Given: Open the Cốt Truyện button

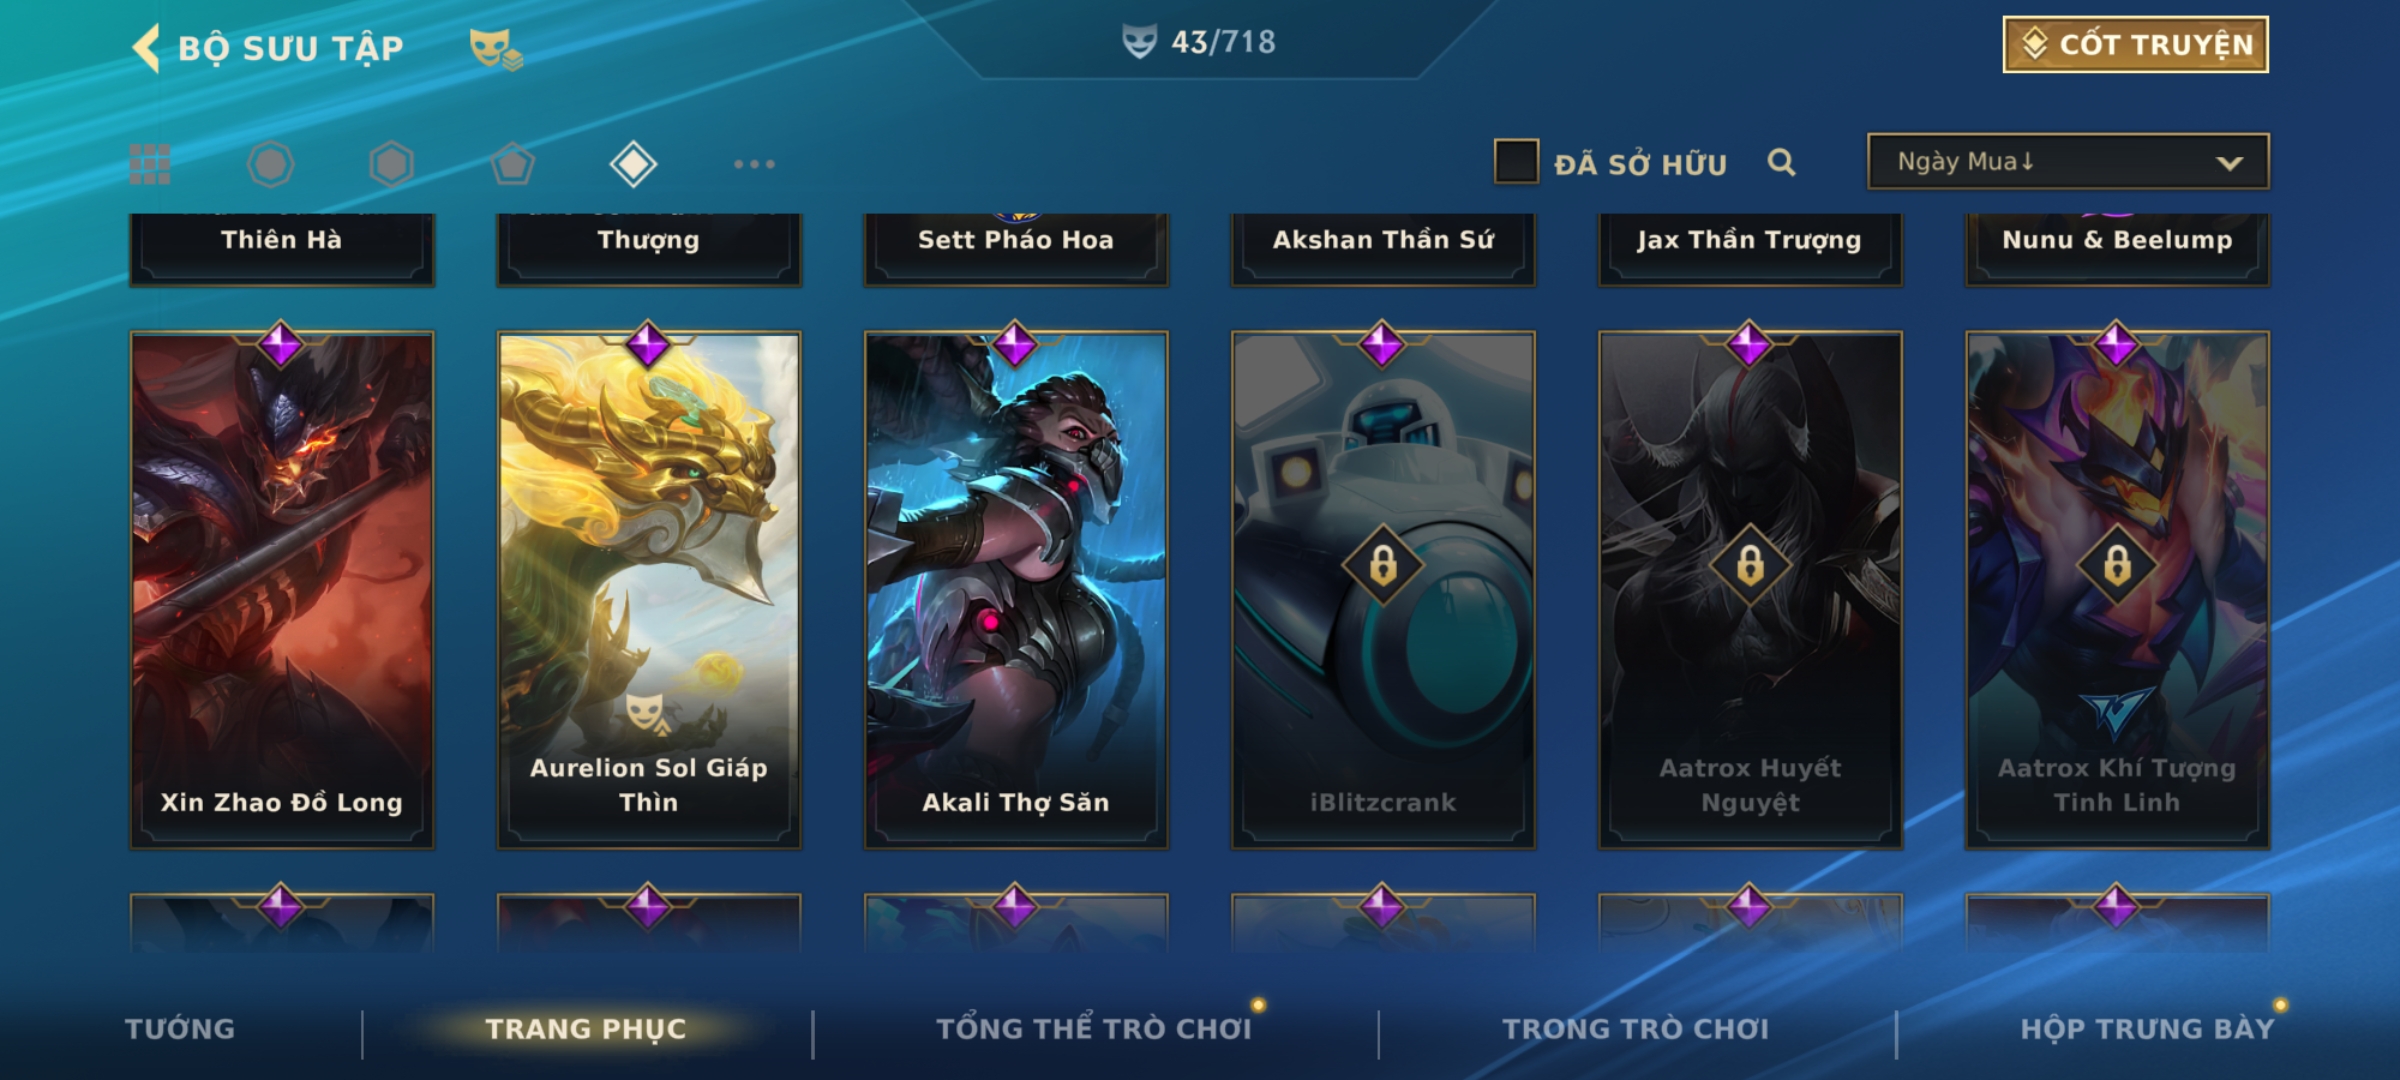Looking at the screenshot, I should (x=2135, y=44).
